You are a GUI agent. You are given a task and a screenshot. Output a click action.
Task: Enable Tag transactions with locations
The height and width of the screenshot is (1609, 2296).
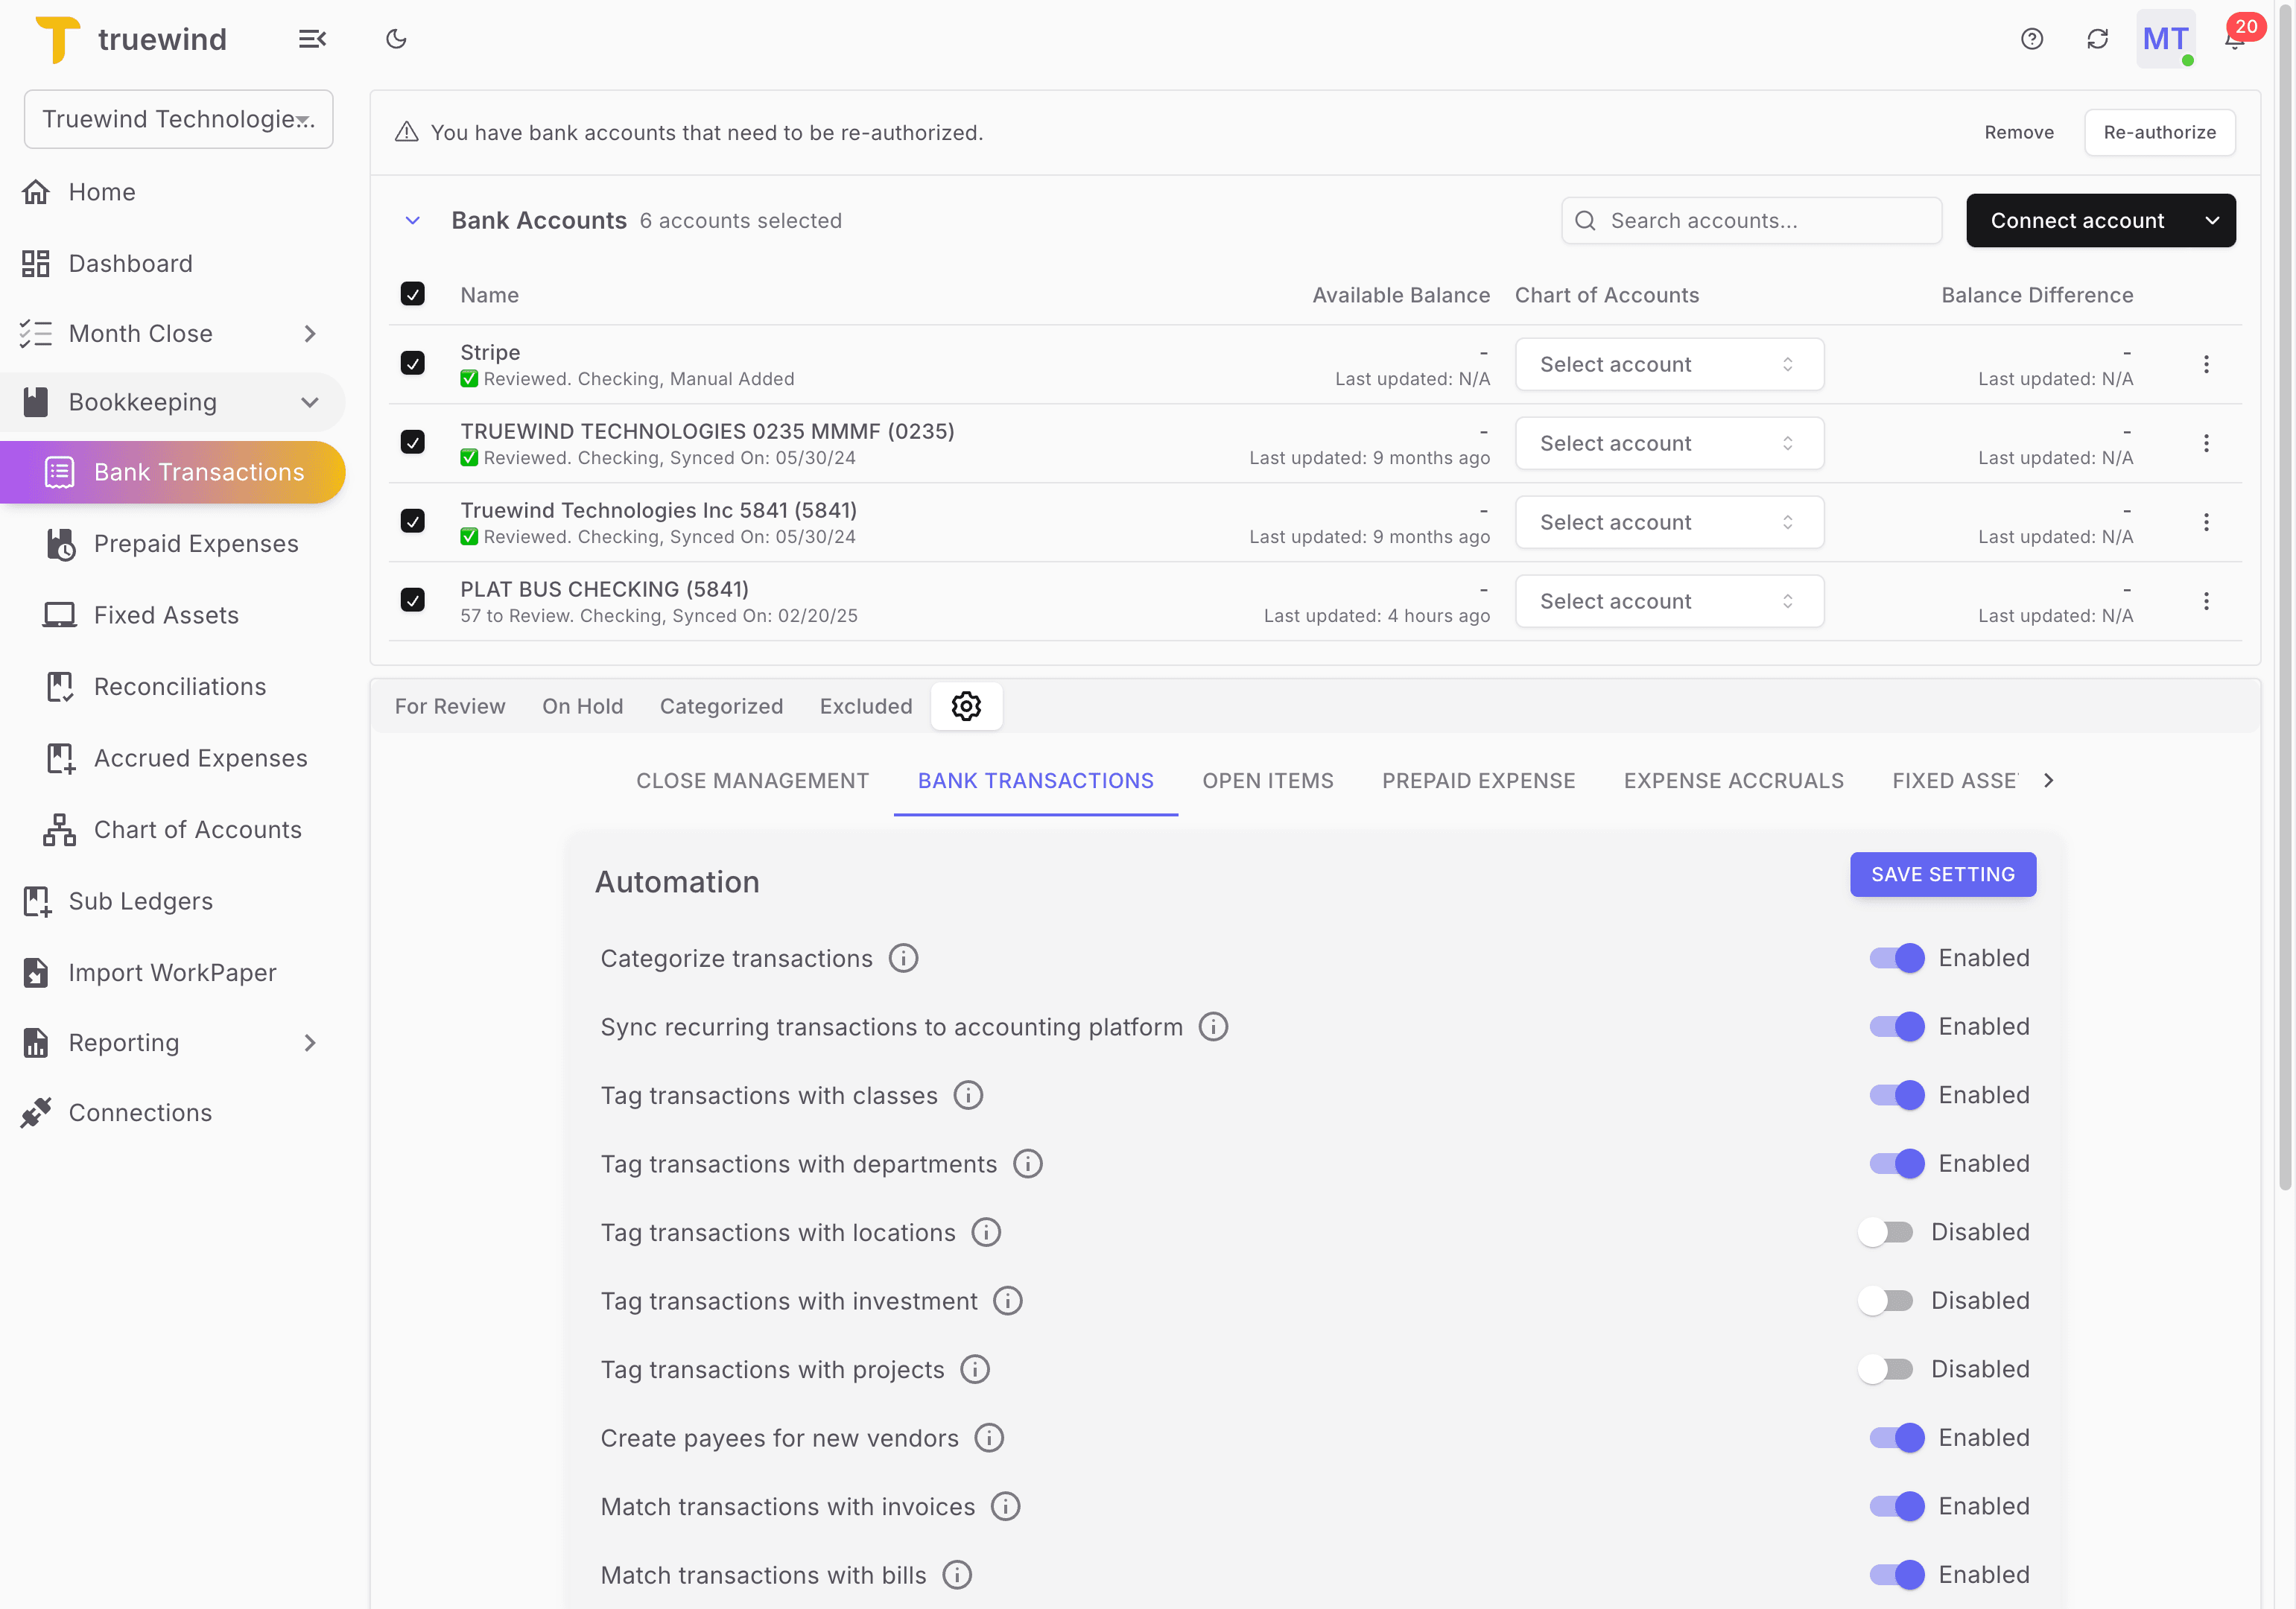tap(1886, 1232)
